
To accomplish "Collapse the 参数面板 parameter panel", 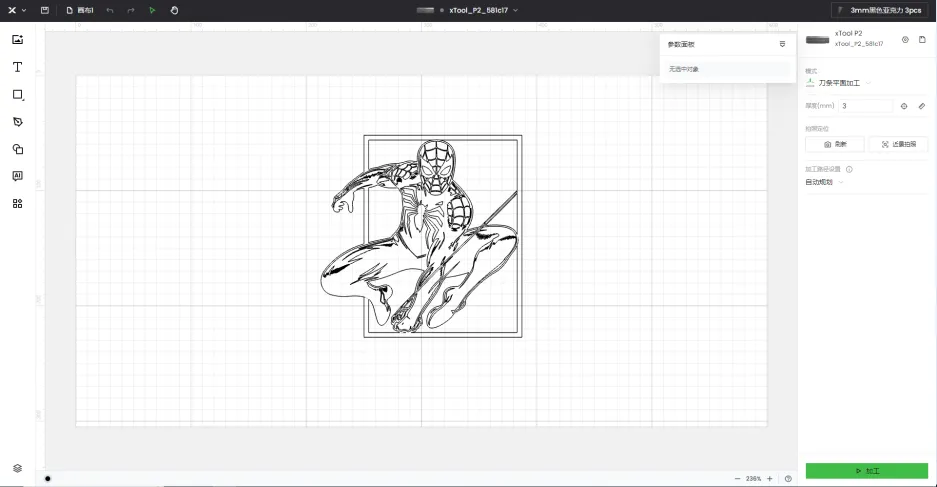I will [x=782, y=44].
